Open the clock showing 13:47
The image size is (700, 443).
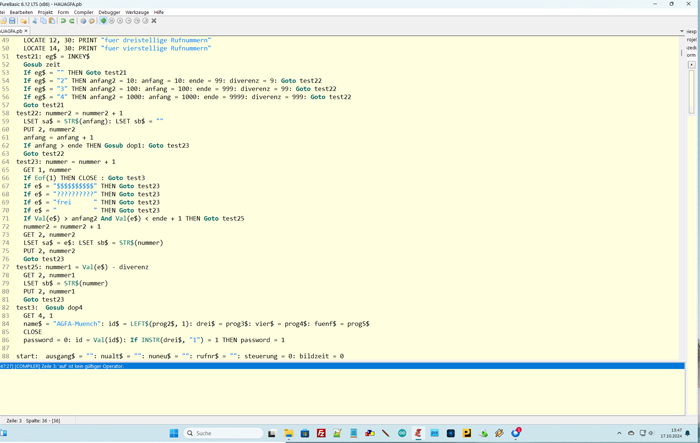click(x=671, y=433)
